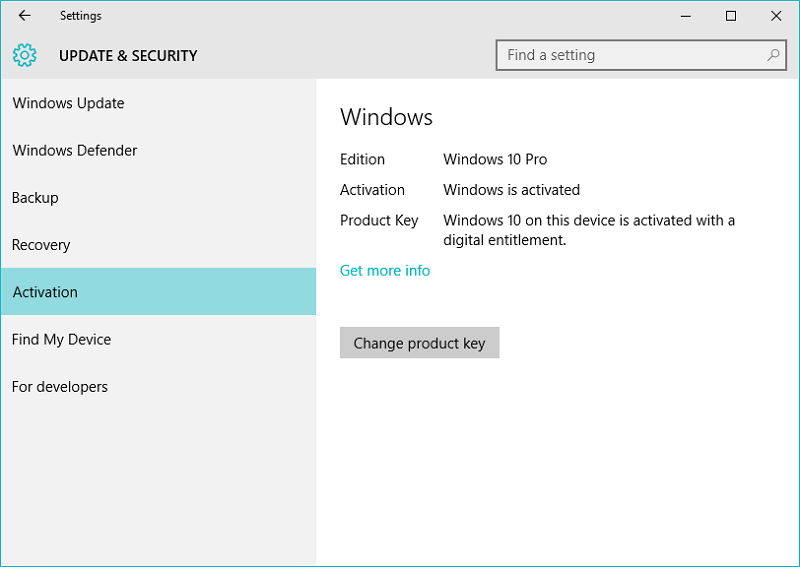The image size is (800, 567).
Task: Click Windows is activated status text
Action: coord(511,190)
